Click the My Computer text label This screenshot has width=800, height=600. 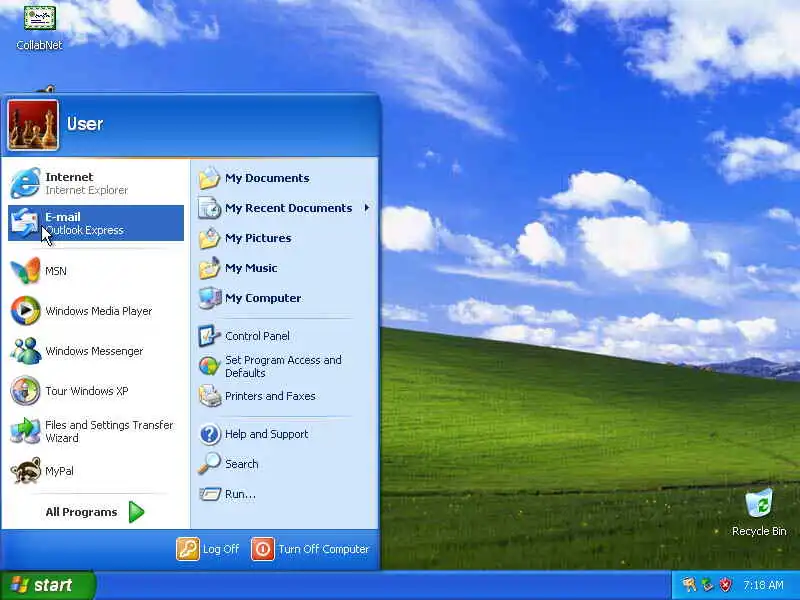263,298
